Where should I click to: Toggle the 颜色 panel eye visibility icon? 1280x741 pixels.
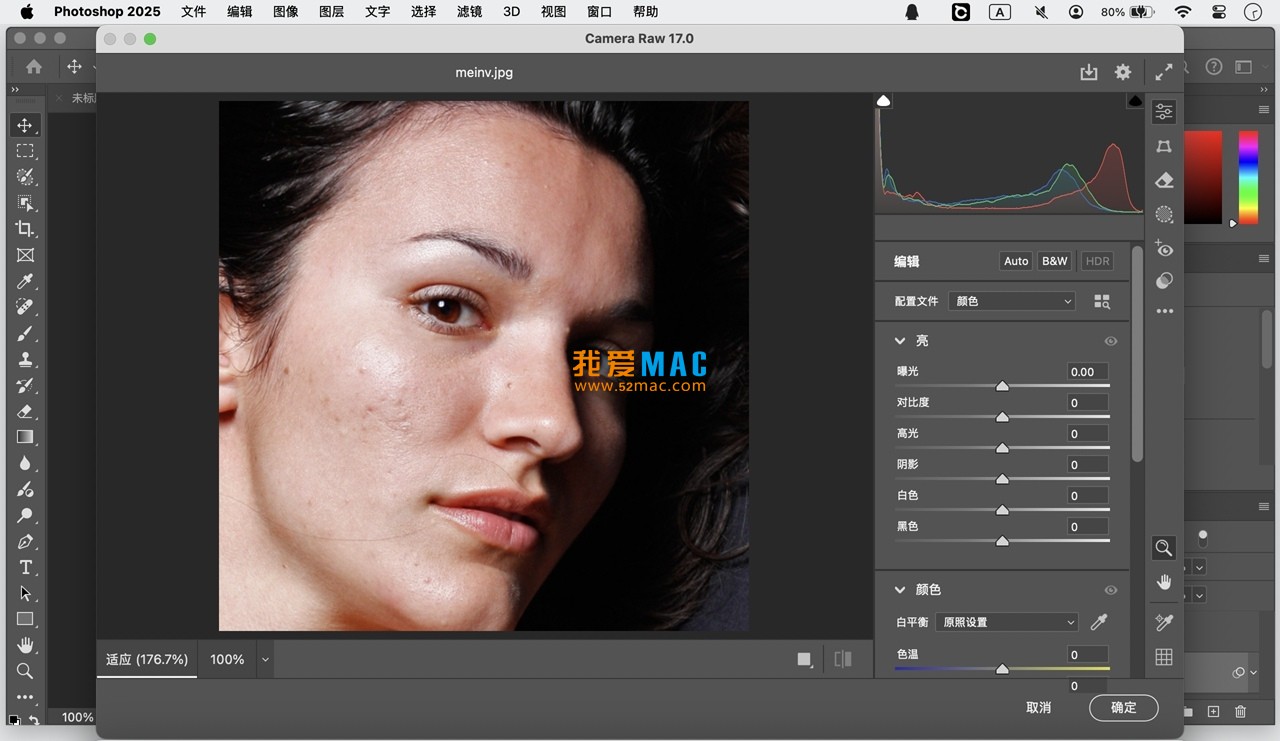coord(1110,590)
